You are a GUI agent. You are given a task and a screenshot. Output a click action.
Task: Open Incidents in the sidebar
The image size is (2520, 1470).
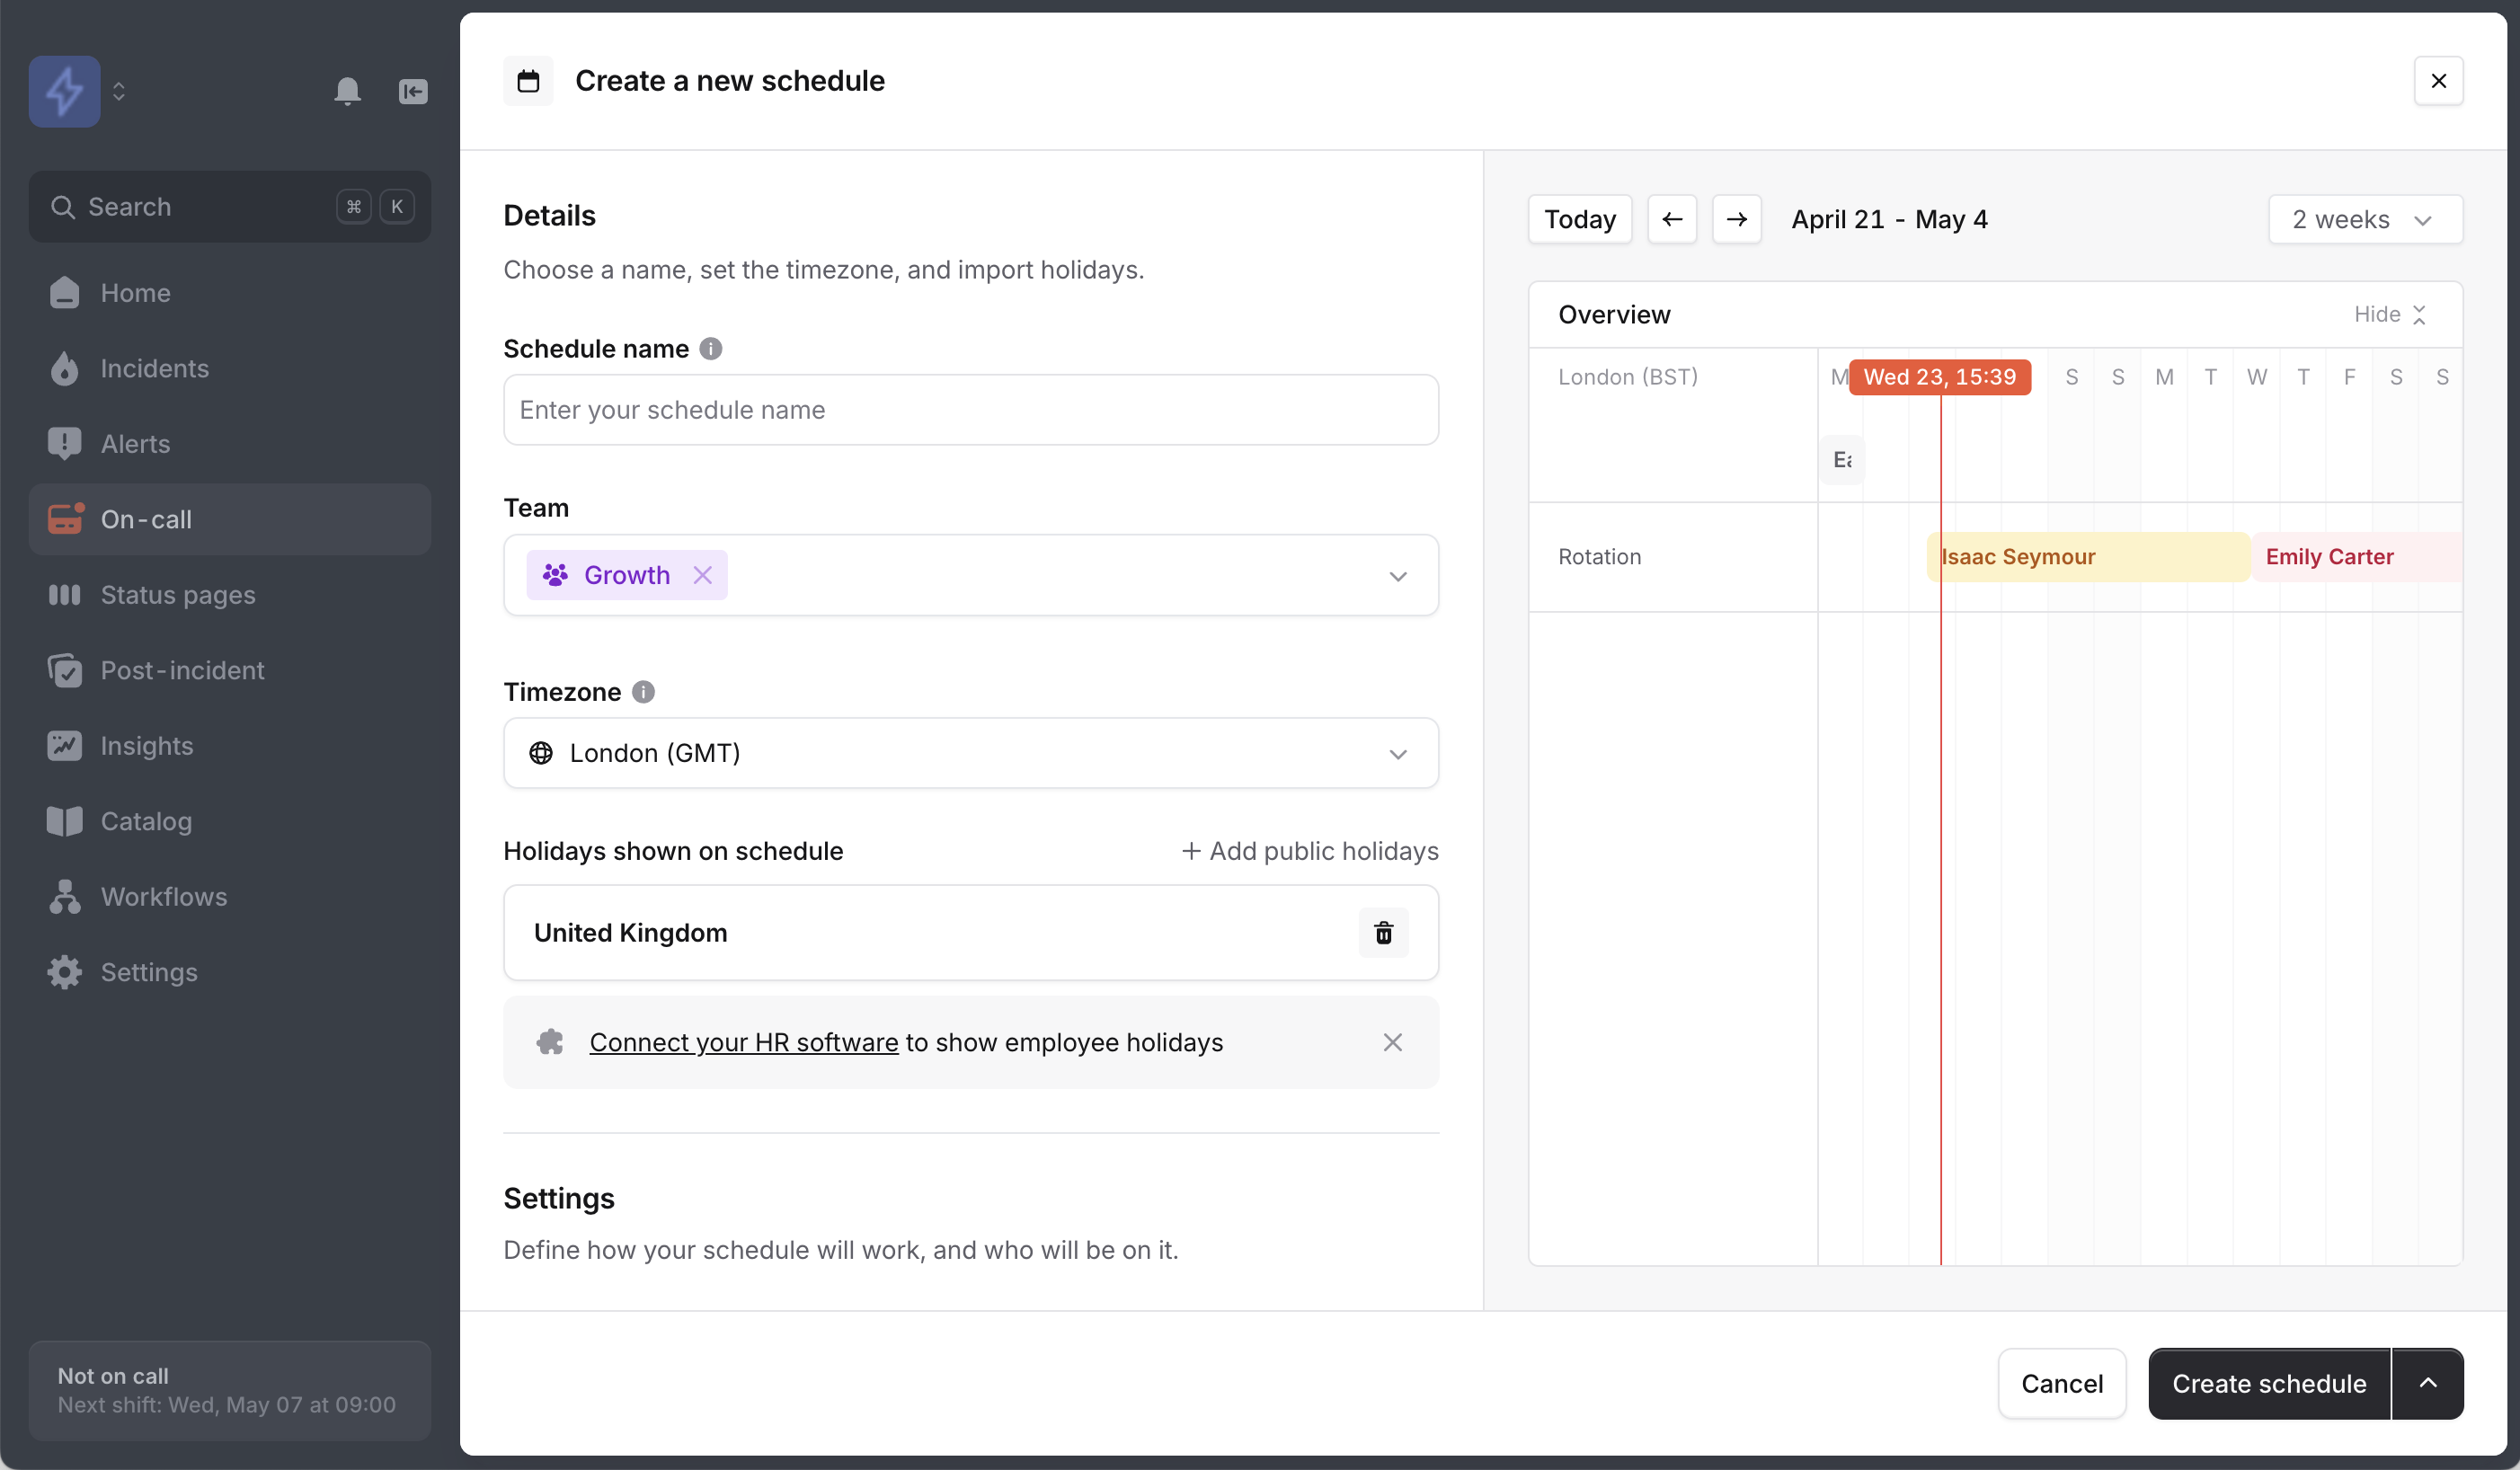click(x=155, y=368)
